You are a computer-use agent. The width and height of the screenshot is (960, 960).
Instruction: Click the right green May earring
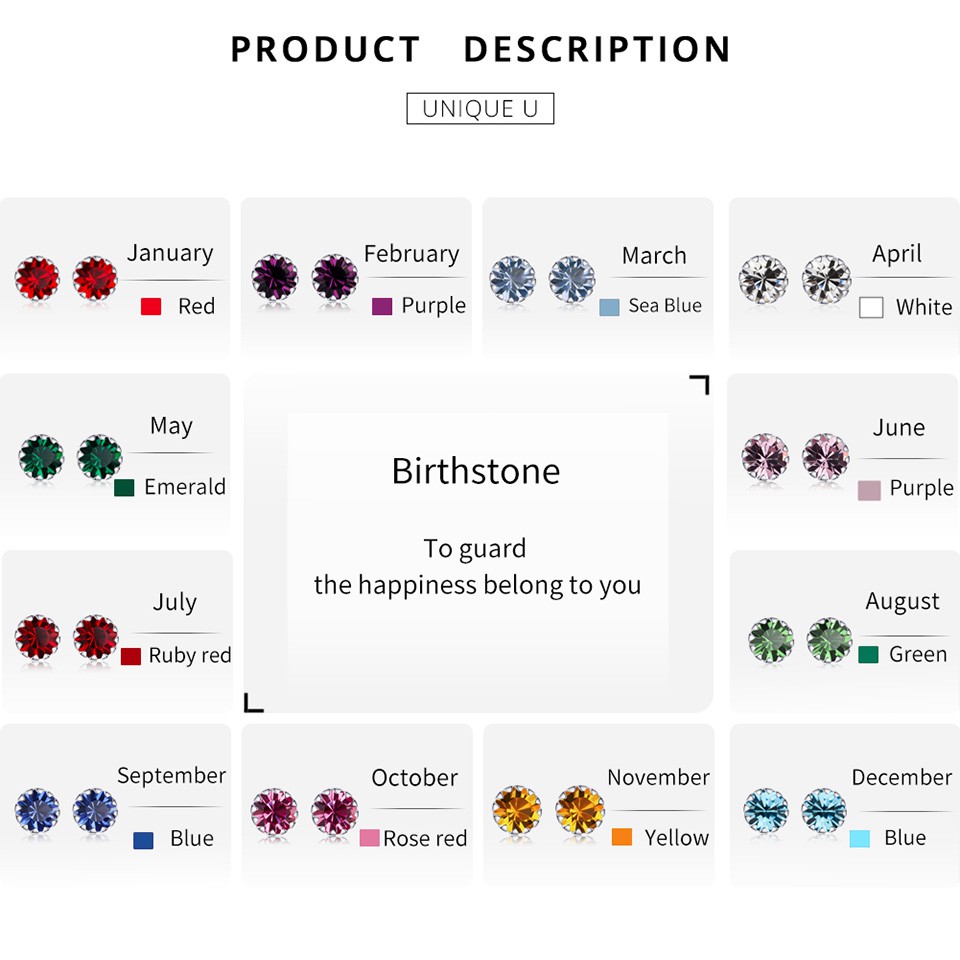click(100, 457)
